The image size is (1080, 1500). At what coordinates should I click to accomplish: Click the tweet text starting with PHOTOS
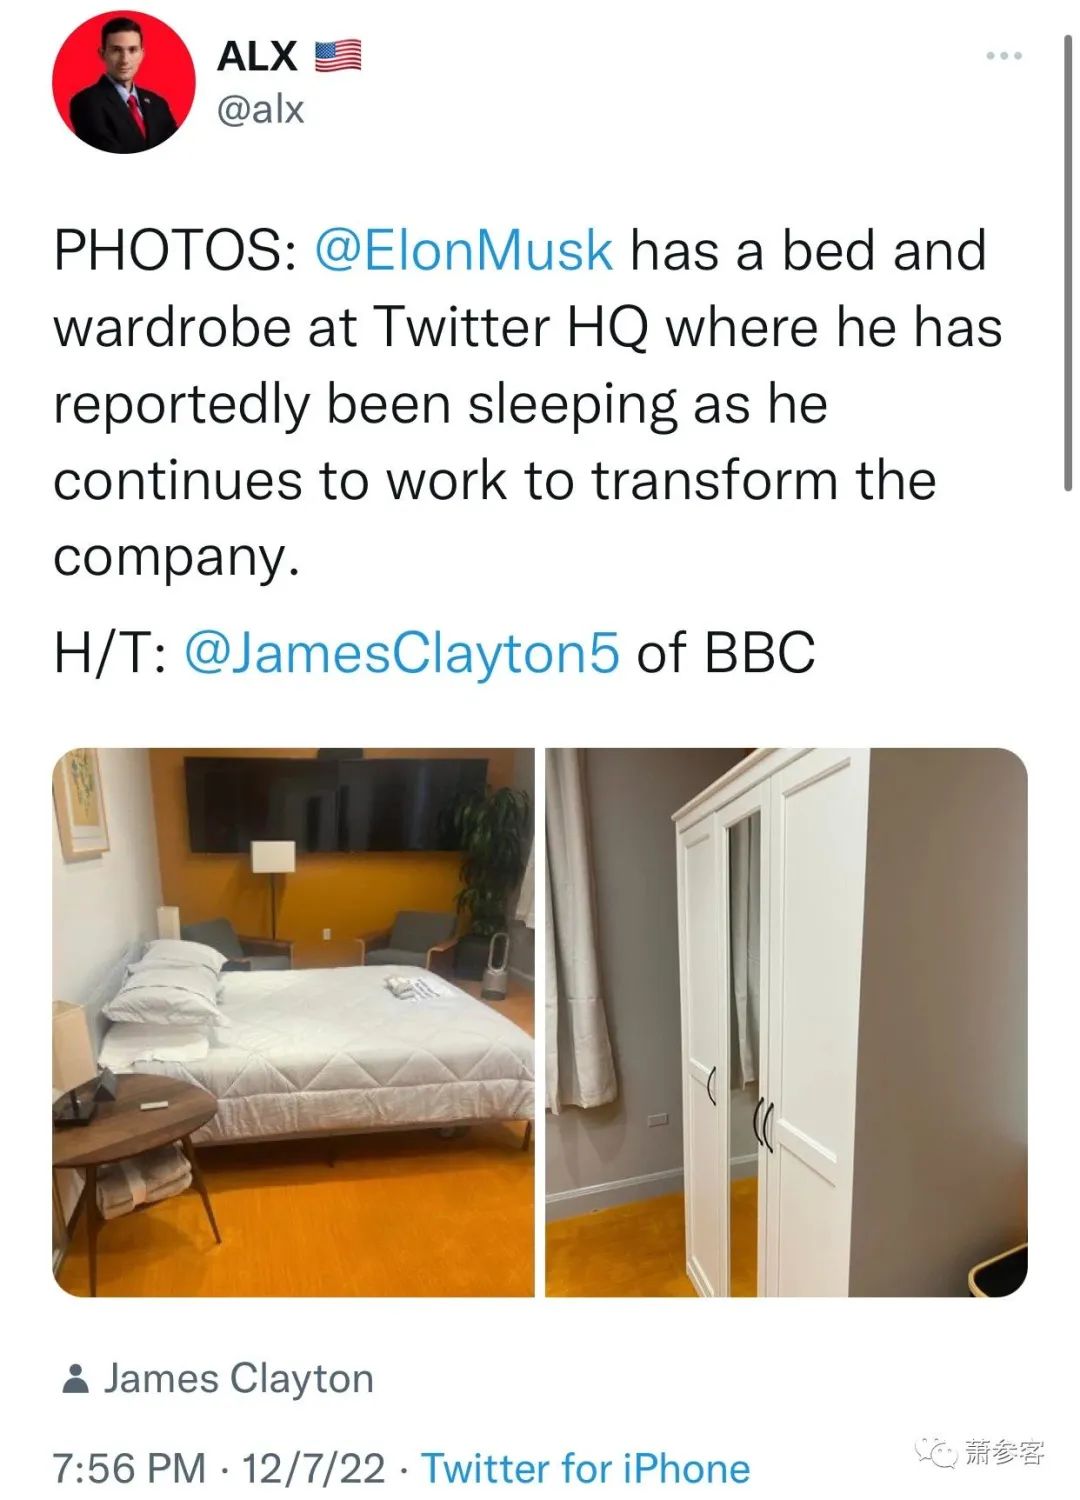click(527, 403)
